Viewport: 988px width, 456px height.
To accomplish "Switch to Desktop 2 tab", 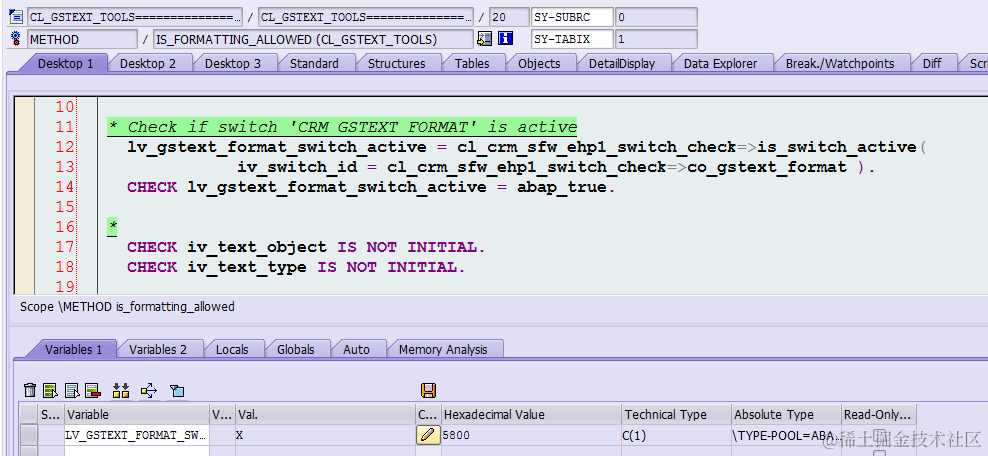I will [148, 64].
